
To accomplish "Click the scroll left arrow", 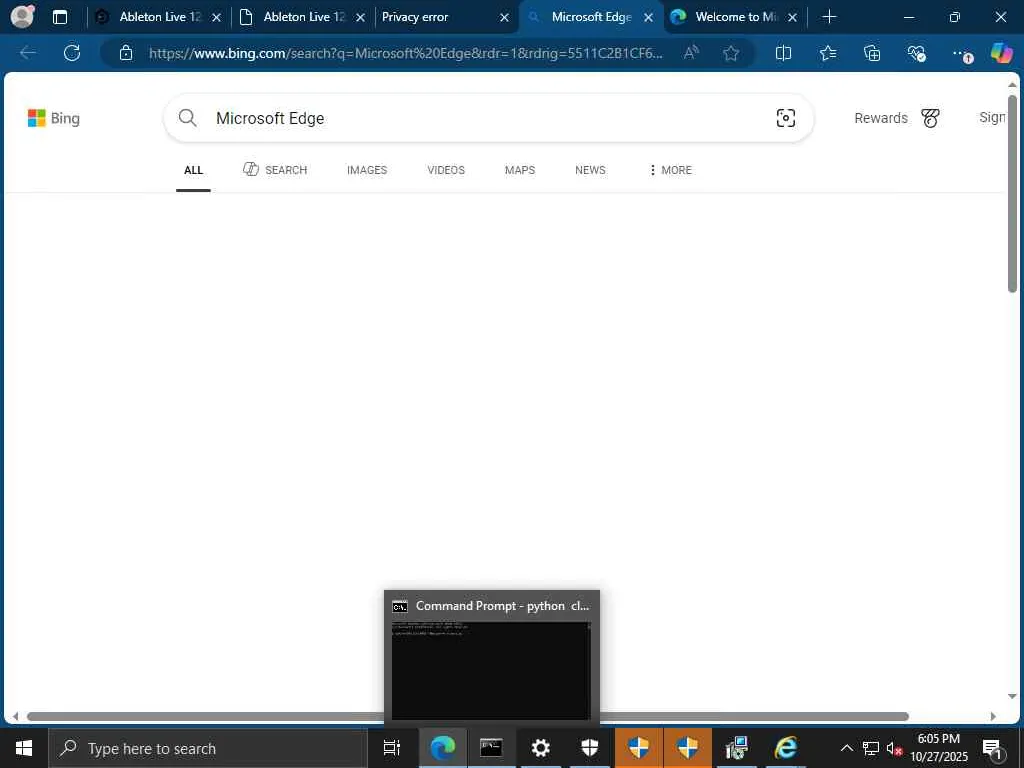I will pos(16,716).
